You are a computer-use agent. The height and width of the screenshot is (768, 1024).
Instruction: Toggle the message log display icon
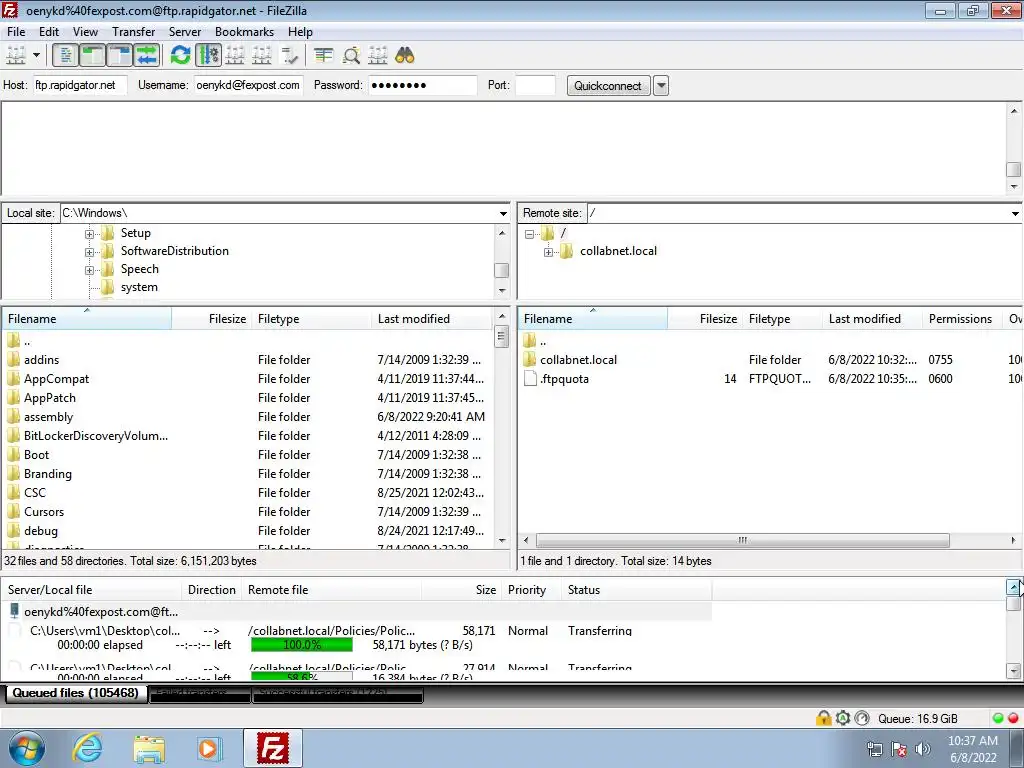[65, 56]
